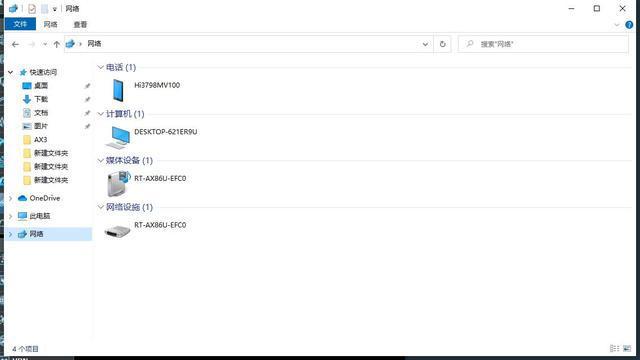Viewport: 640px width, 360px height.
Task: Switch to large icons view in status bar
Action: [x=627, y=348]
